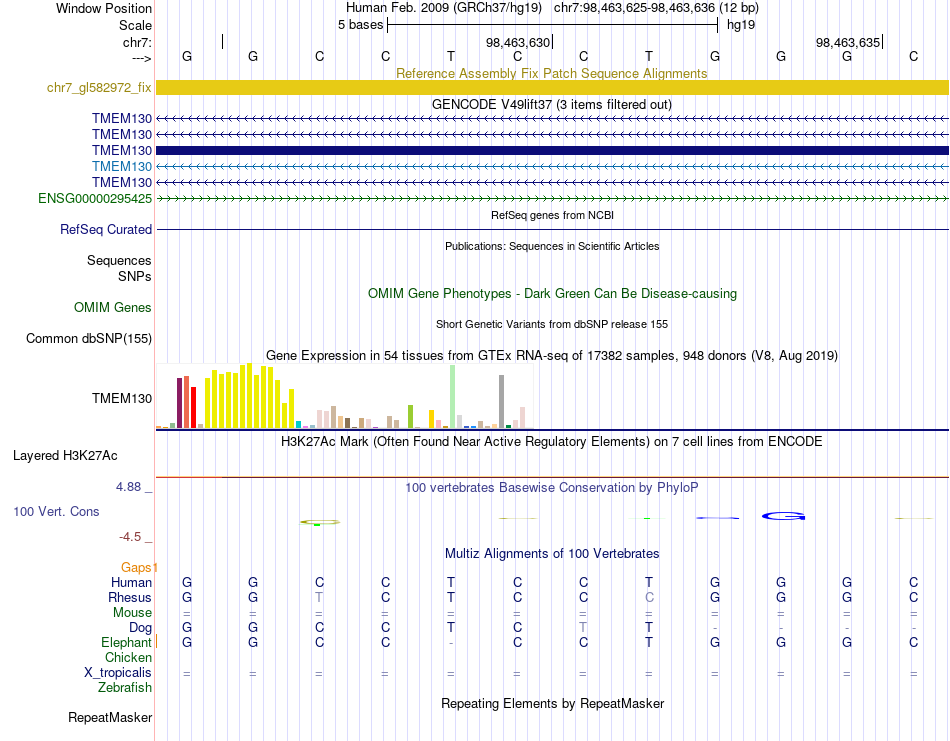This screenshot has width=950, height=741.
Task: Open the Reference Assembly Fix Patch Sequence Alignments title
Action: click(551, 73)
